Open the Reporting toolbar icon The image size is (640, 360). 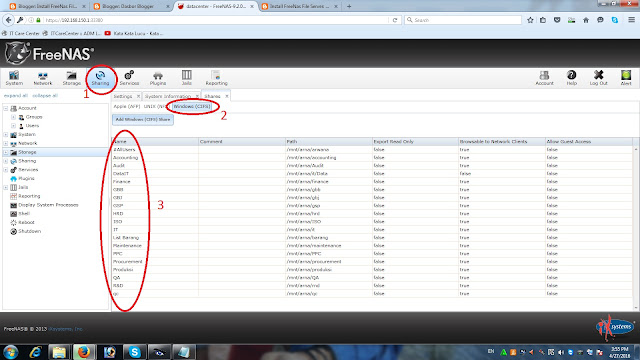point(216,78)
